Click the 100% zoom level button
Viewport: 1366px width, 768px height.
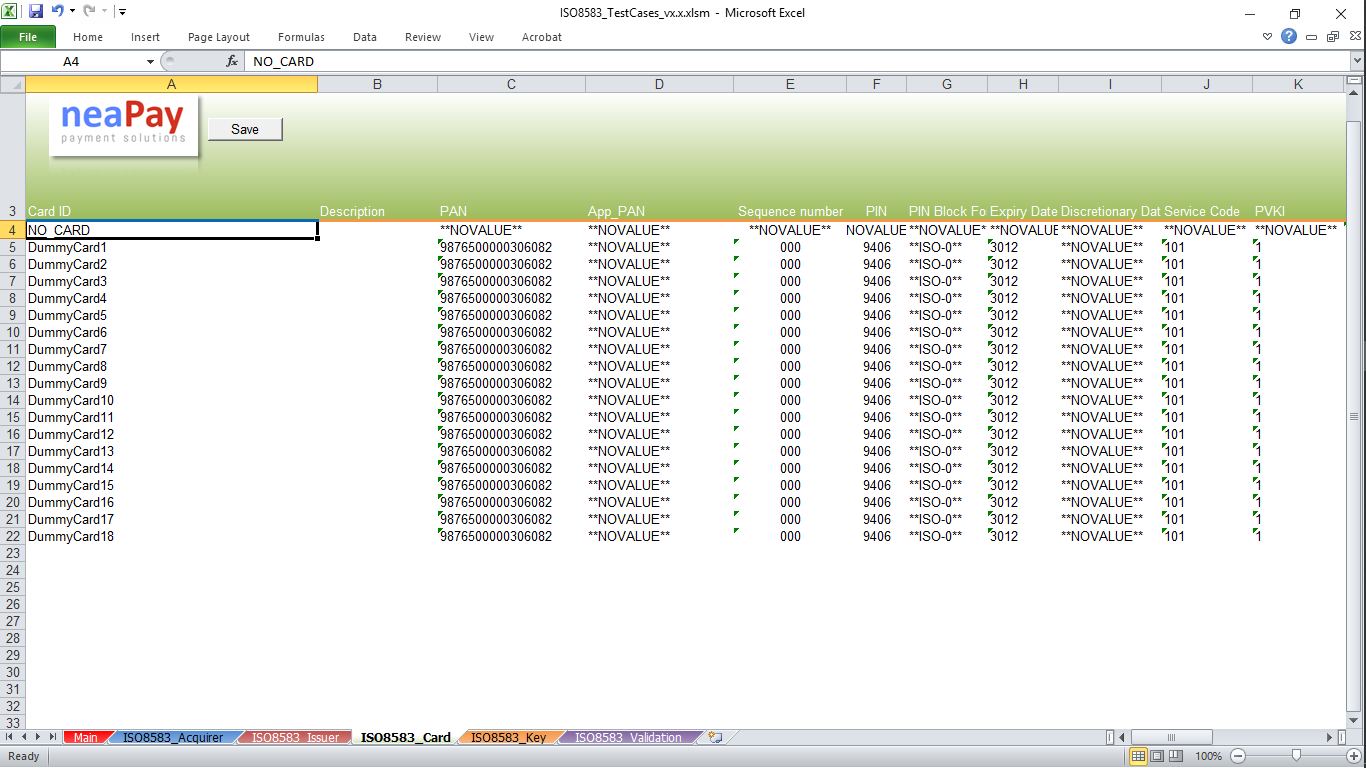coord(1208,756)
